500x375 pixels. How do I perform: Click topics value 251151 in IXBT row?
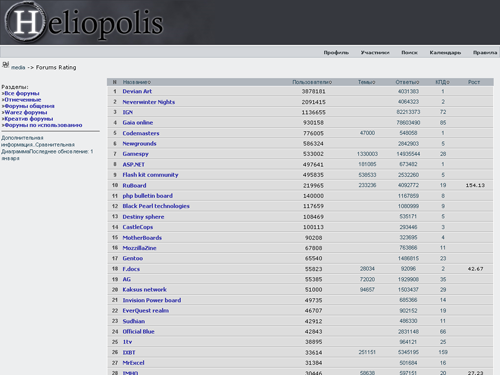tap(367, 353)
